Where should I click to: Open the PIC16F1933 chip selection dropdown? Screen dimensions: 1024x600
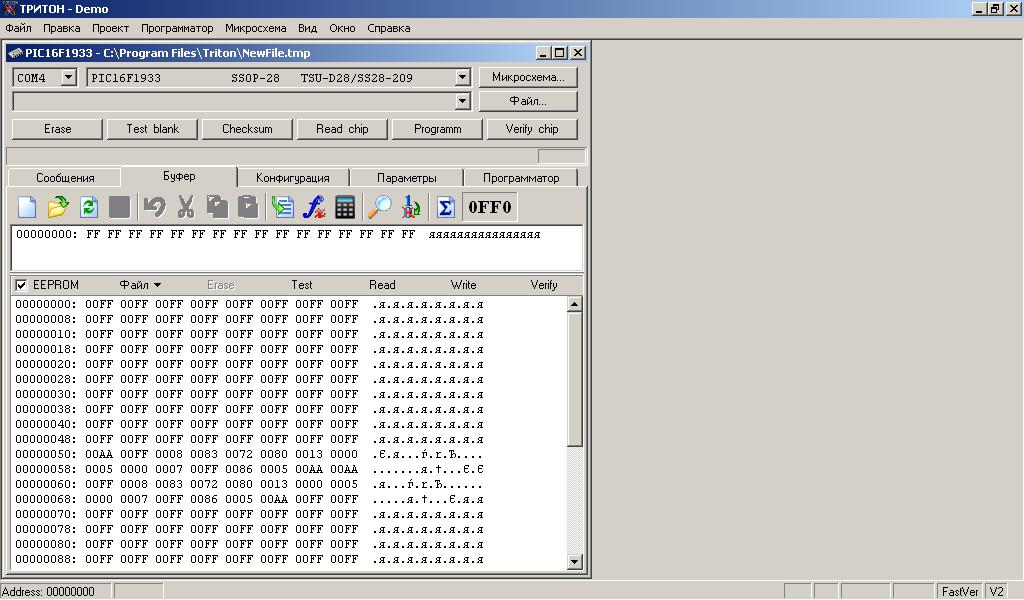tap(462, 77)
